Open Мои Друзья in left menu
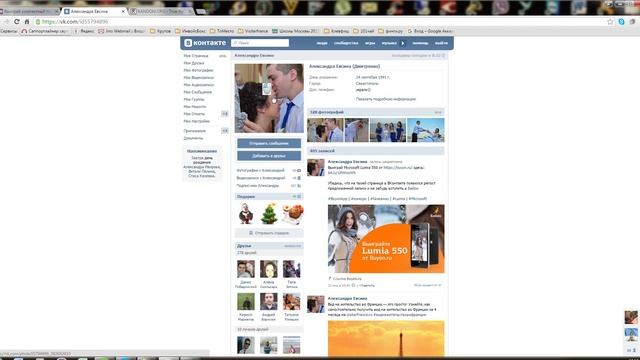Image resolution: width=640 pixels, height=360 pixels. 194,63
